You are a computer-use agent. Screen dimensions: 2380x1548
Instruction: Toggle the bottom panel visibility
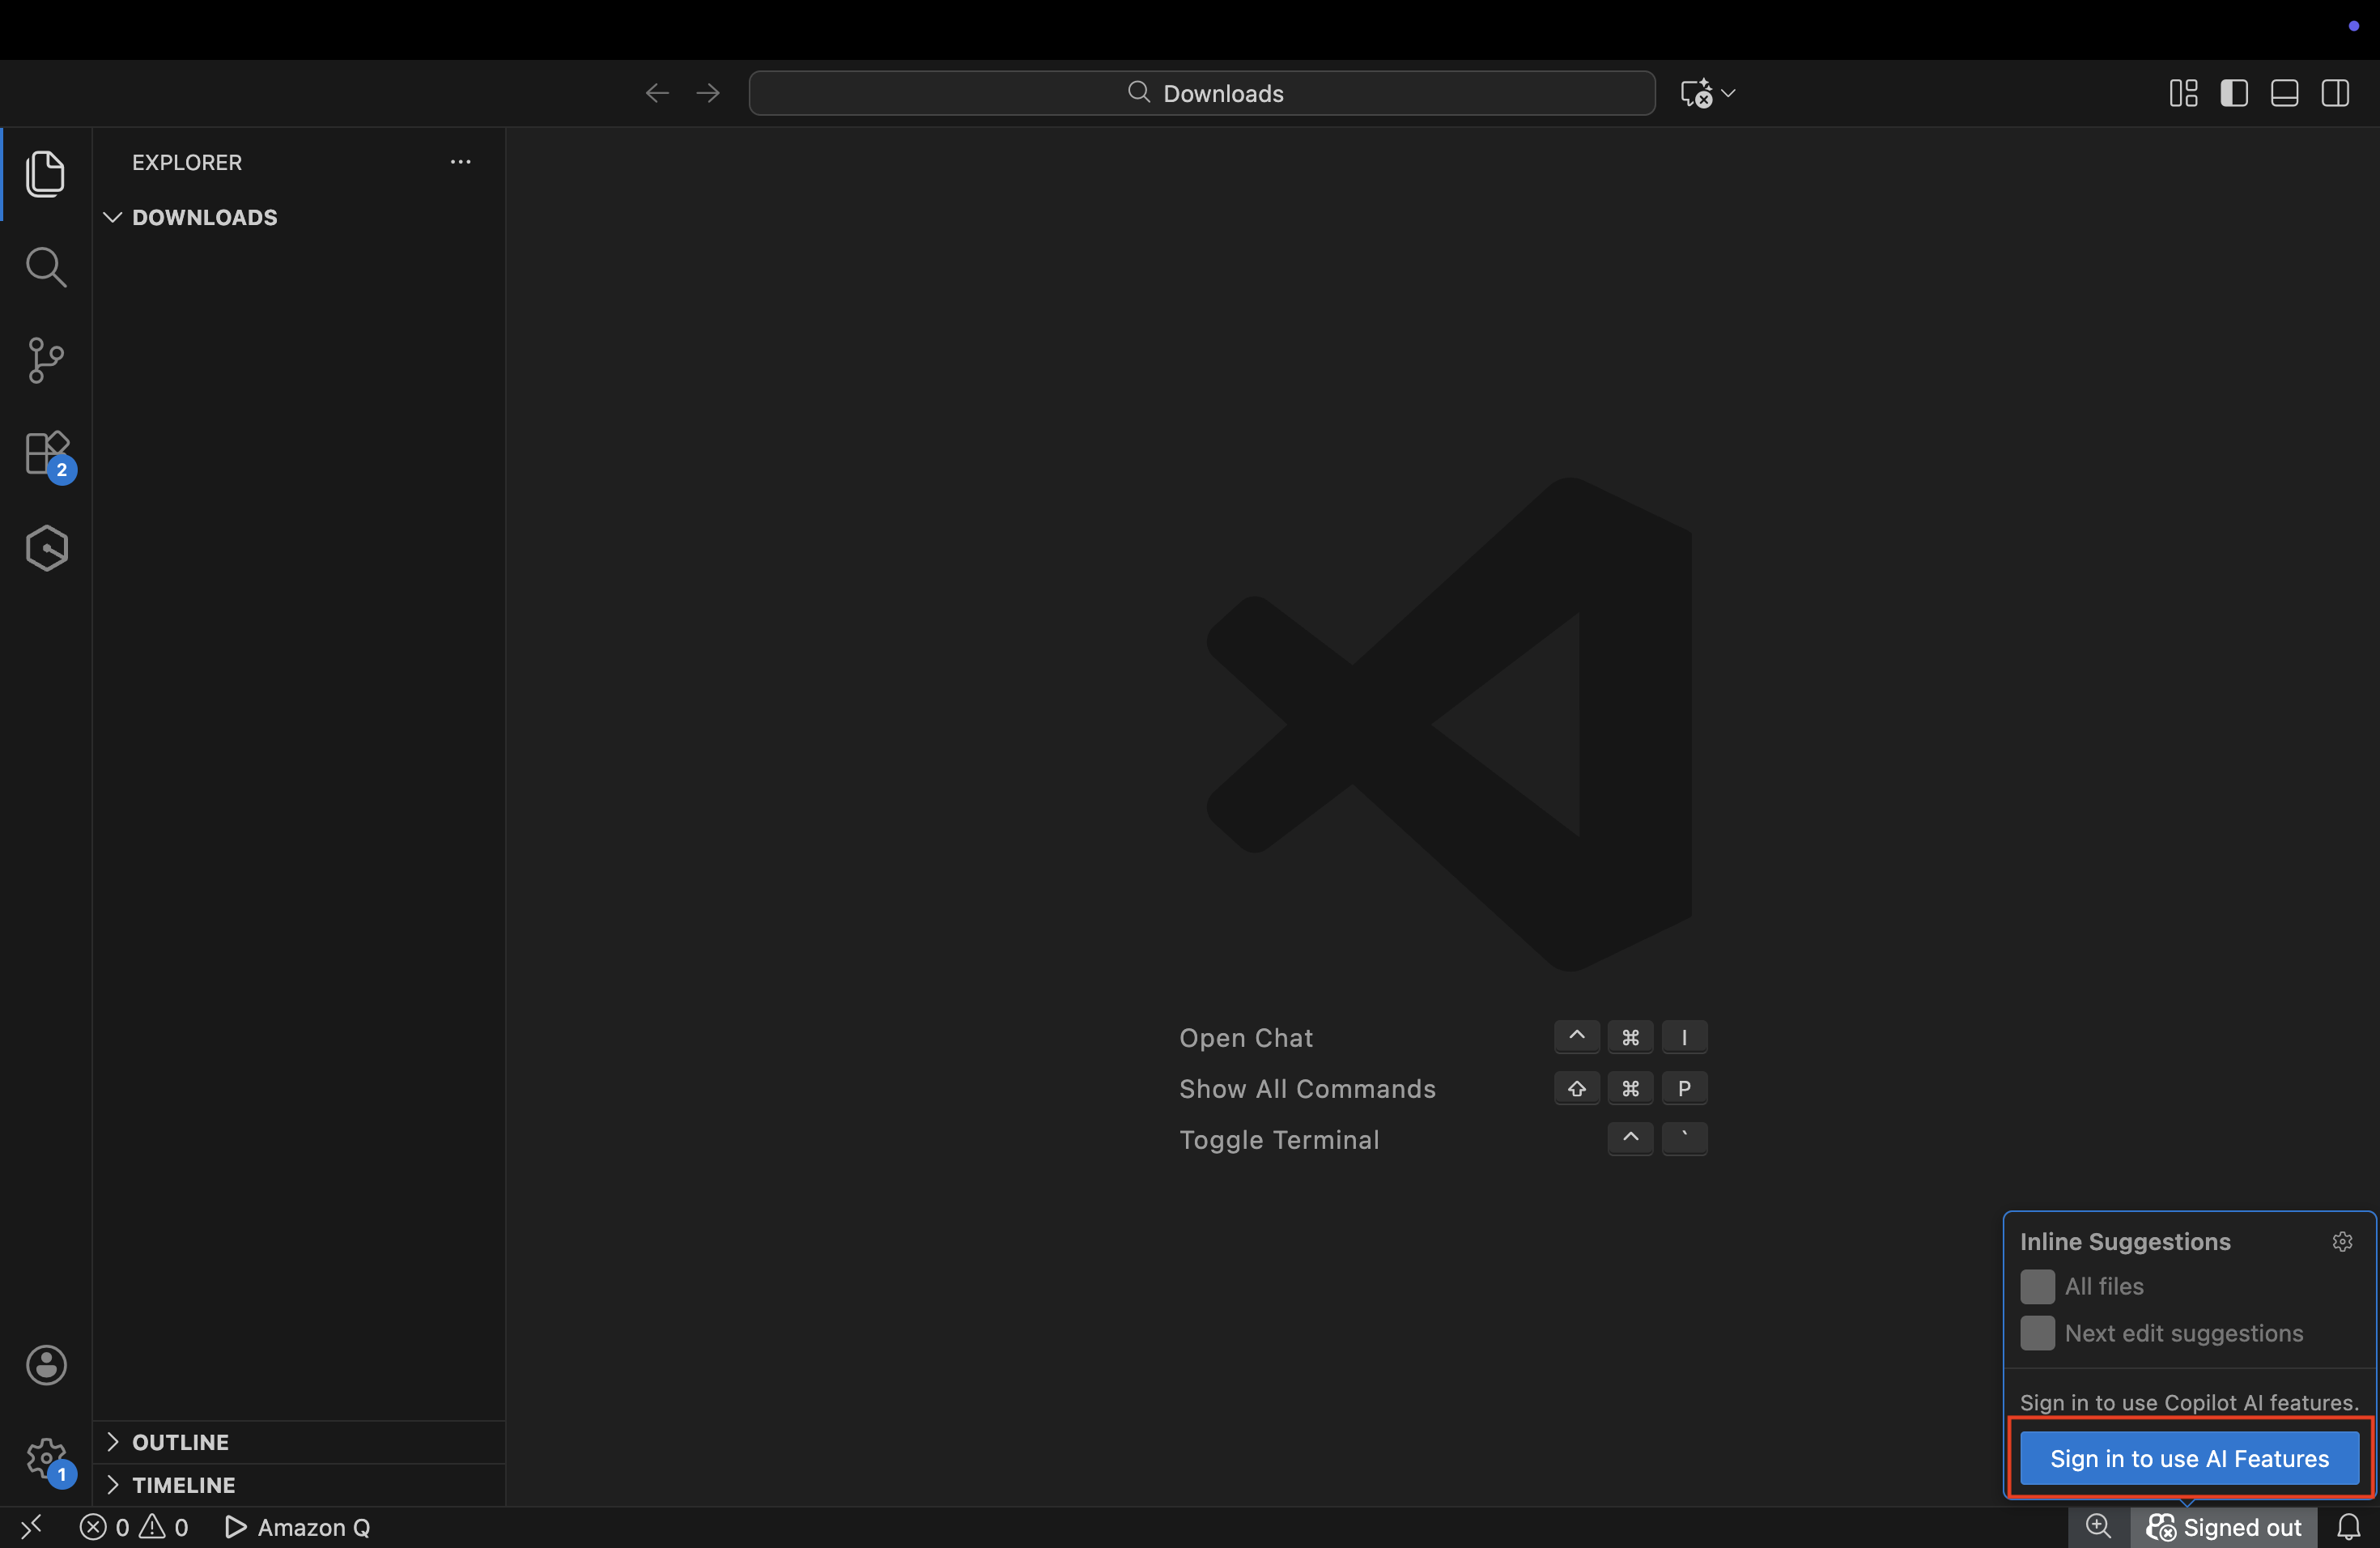pos(2285,93)
